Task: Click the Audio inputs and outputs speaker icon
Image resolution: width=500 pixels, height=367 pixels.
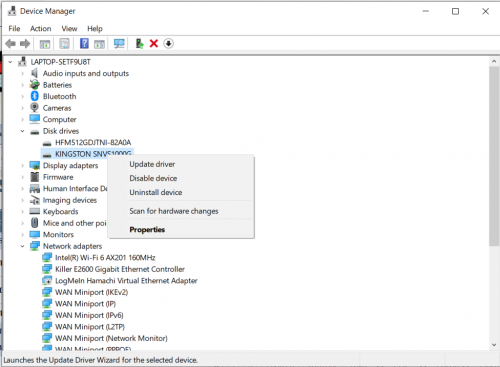Action: coord(34,73)
